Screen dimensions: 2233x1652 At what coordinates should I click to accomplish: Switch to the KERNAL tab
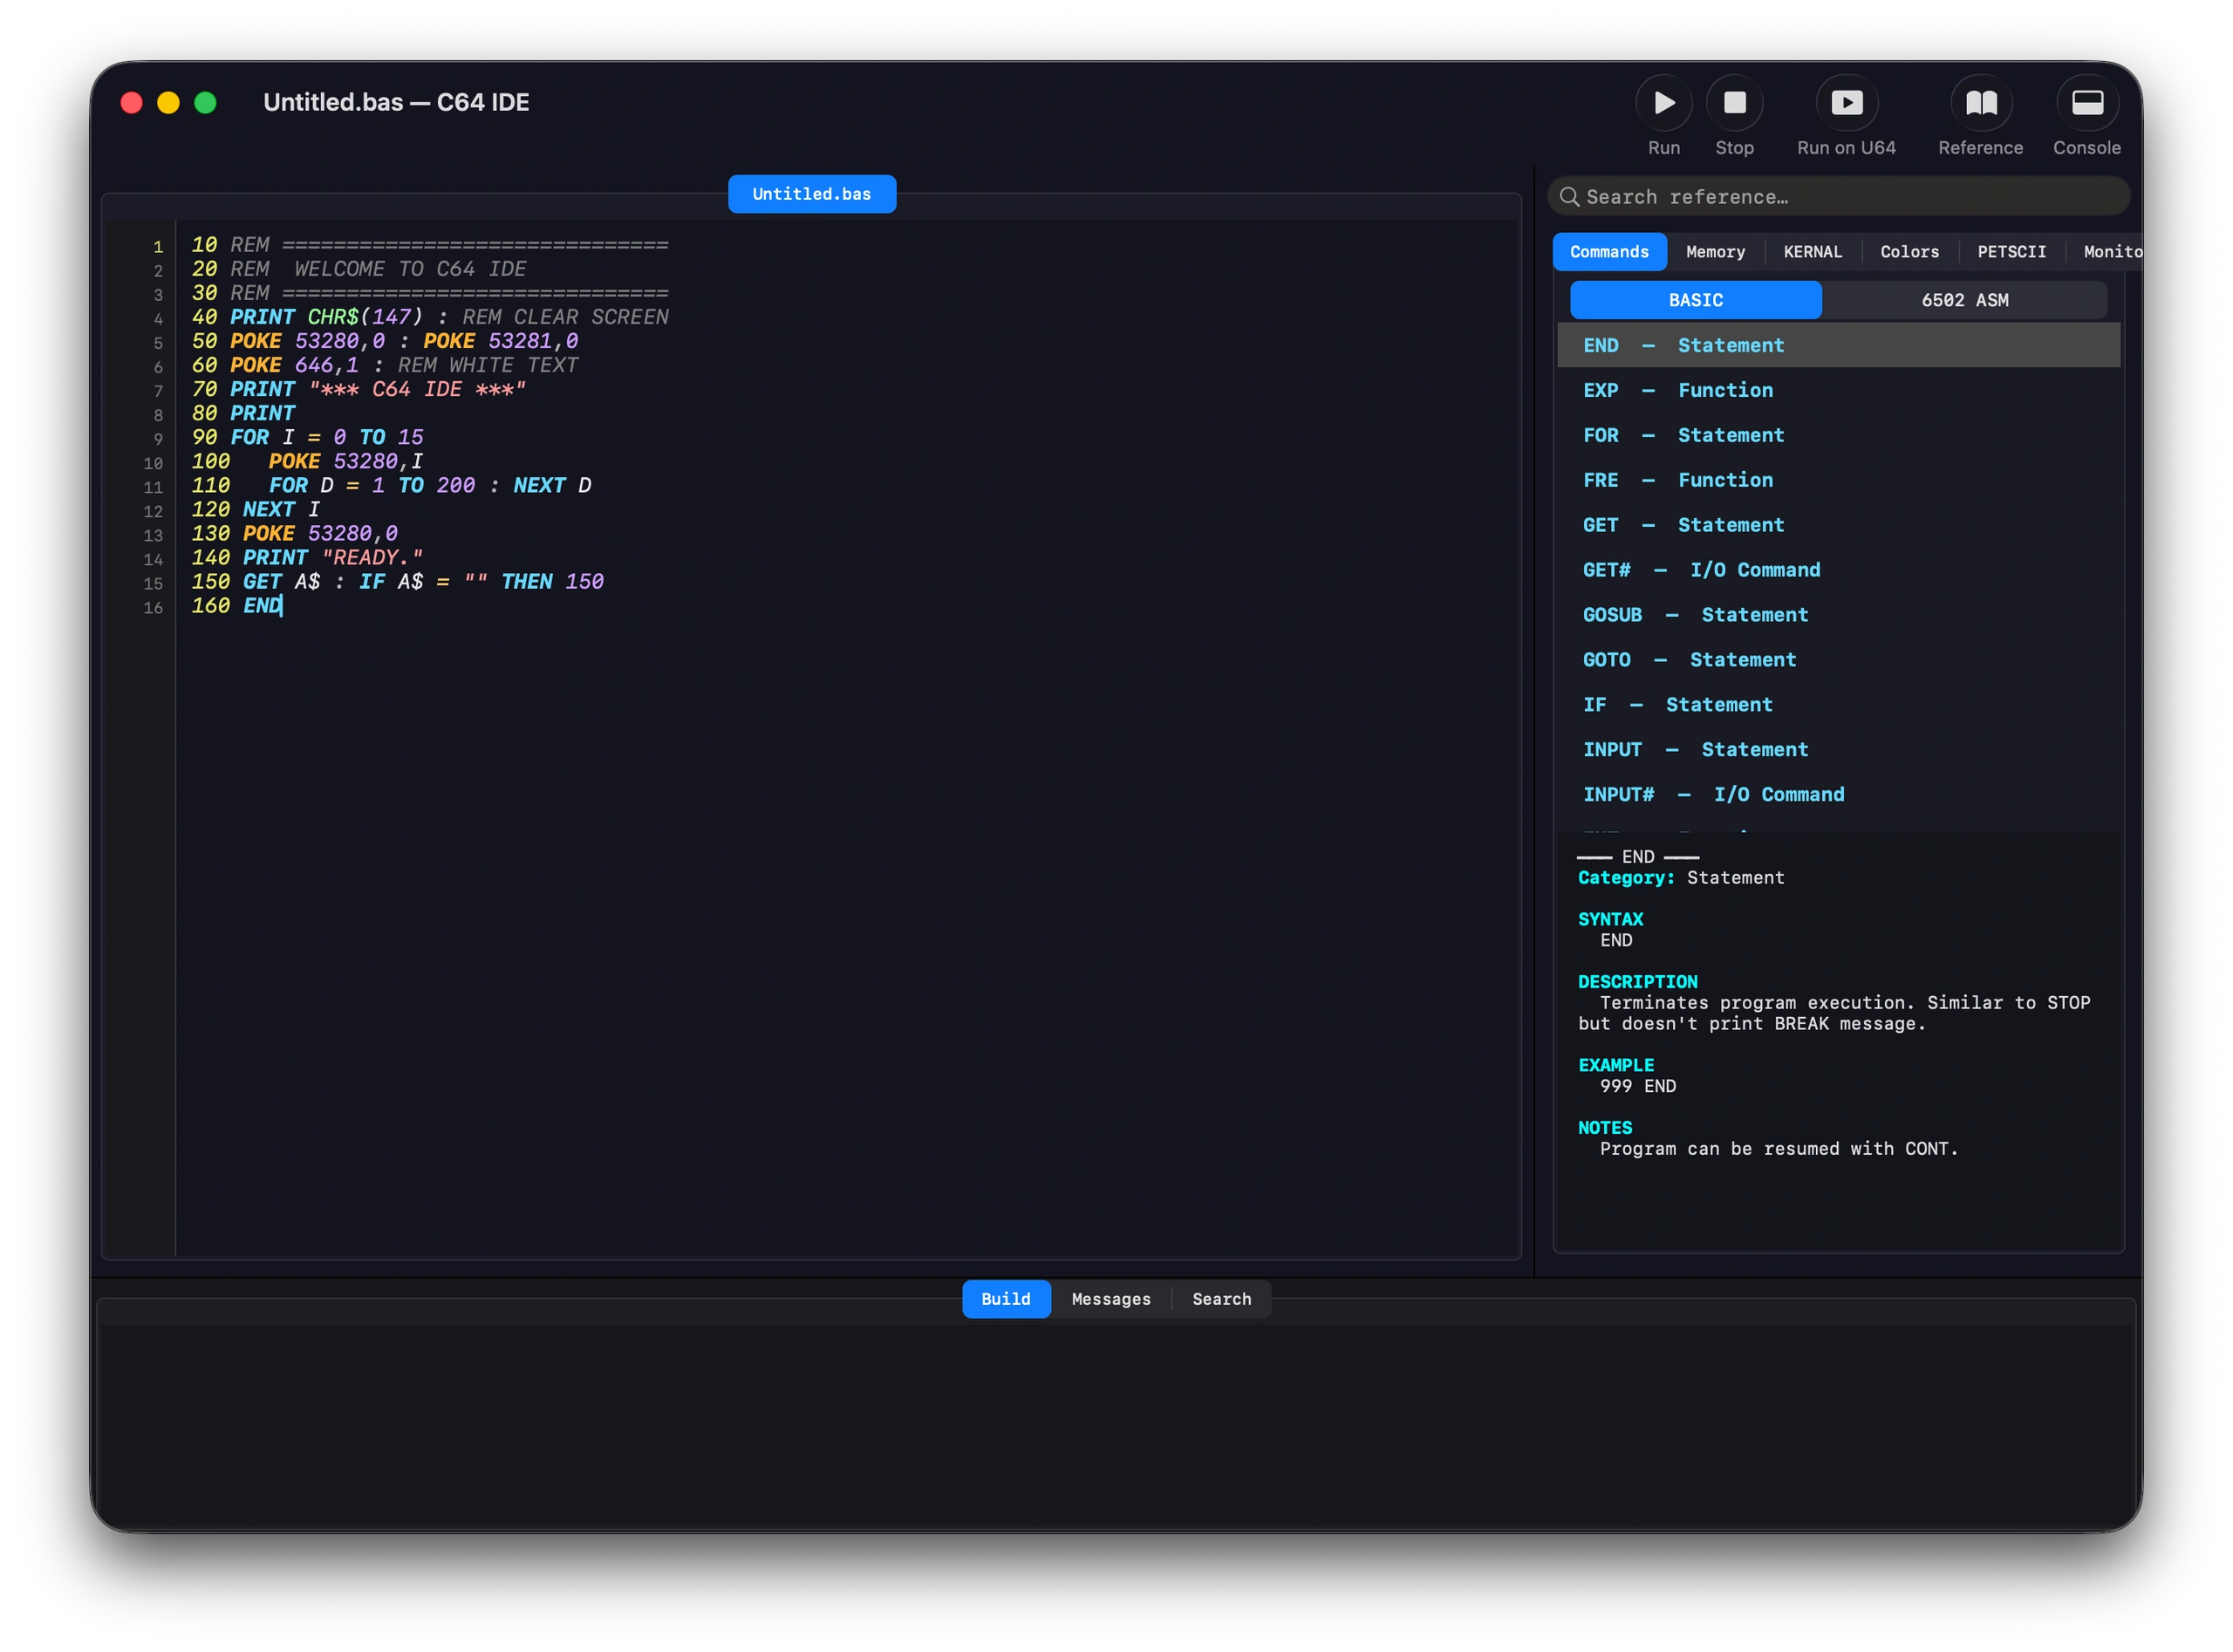(x=1811, y=252)
